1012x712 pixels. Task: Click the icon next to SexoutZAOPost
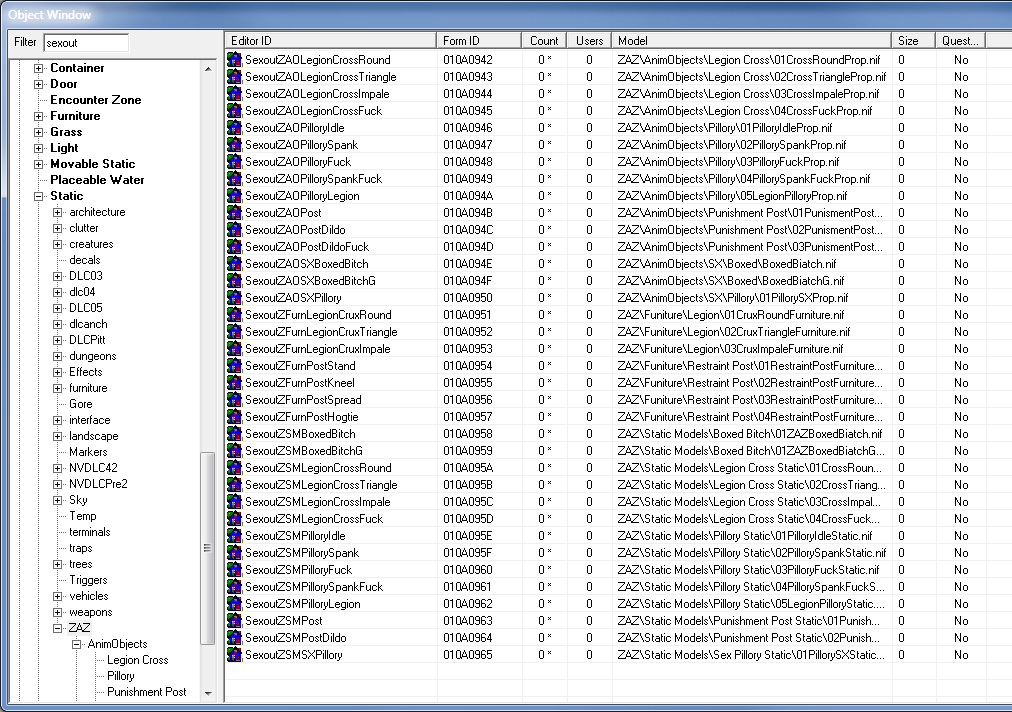point(235,213)
